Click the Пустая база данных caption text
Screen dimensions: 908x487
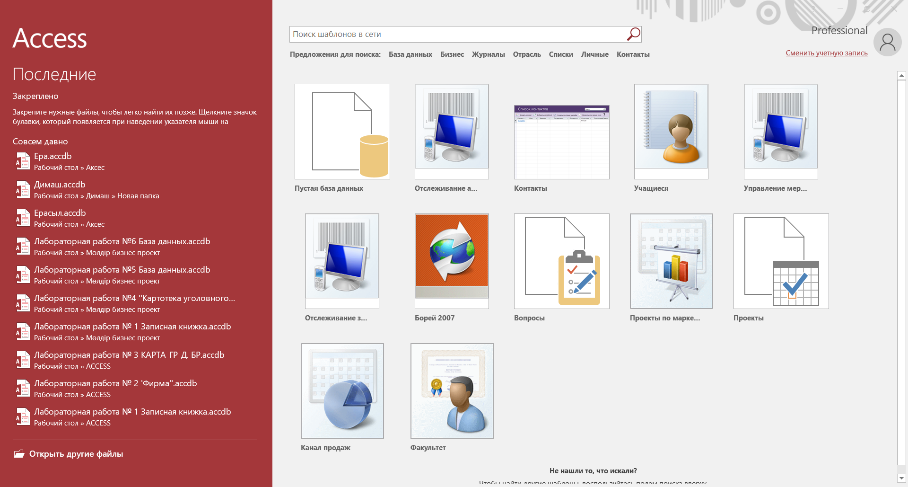tap(329, 188)
